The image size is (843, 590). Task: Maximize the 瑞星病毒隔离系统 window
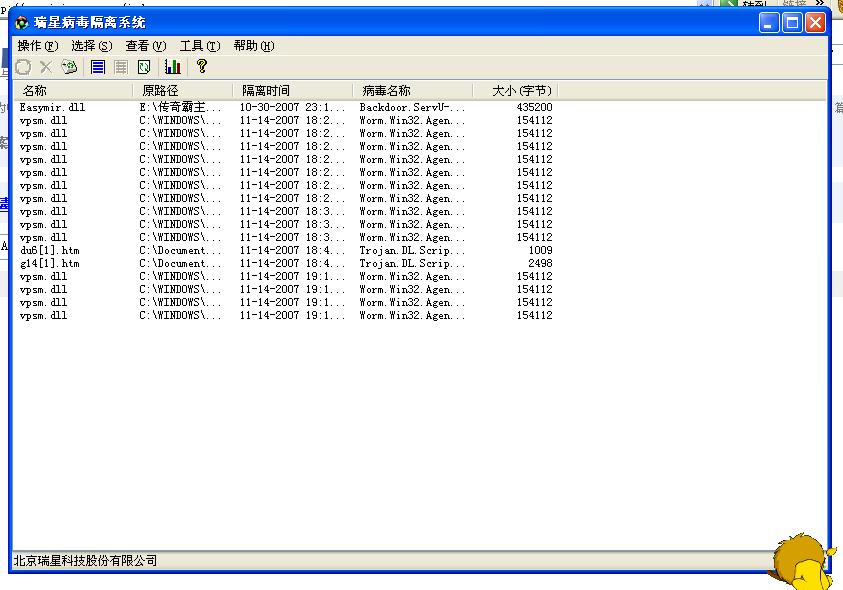click(792, 23)
